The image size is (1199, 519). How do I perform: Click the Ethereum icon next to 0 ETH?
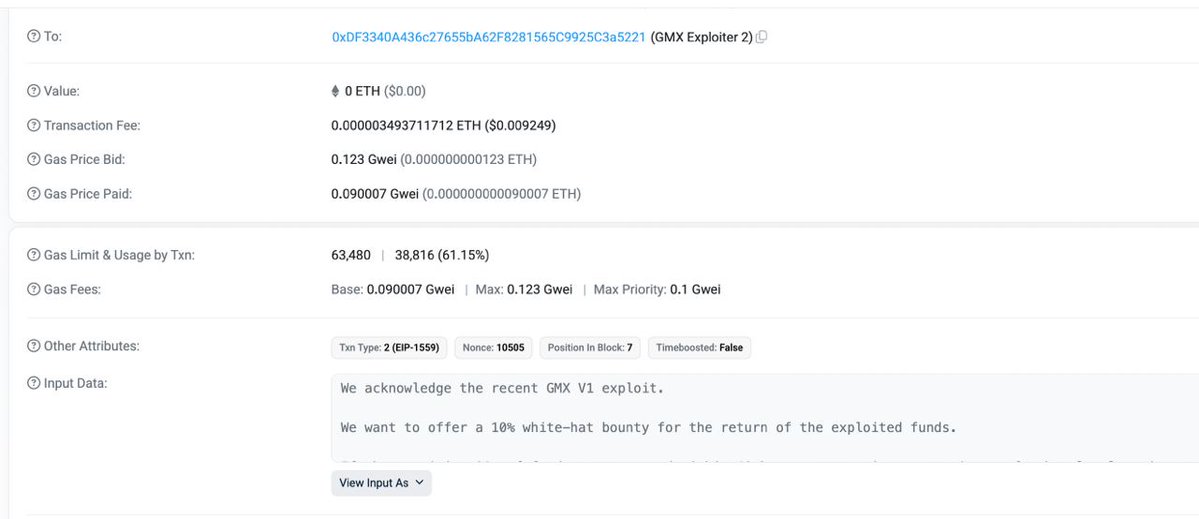(335, 92)
